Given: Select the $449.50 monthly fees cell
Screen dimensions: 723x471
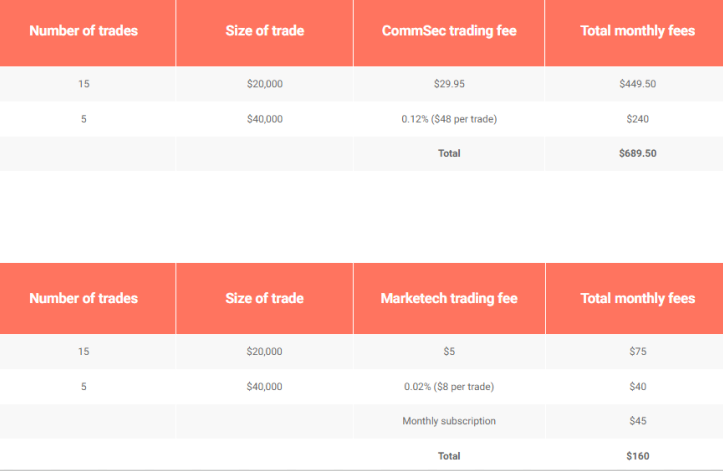Looking at the screenshot, I should click(x=637, y=84).
